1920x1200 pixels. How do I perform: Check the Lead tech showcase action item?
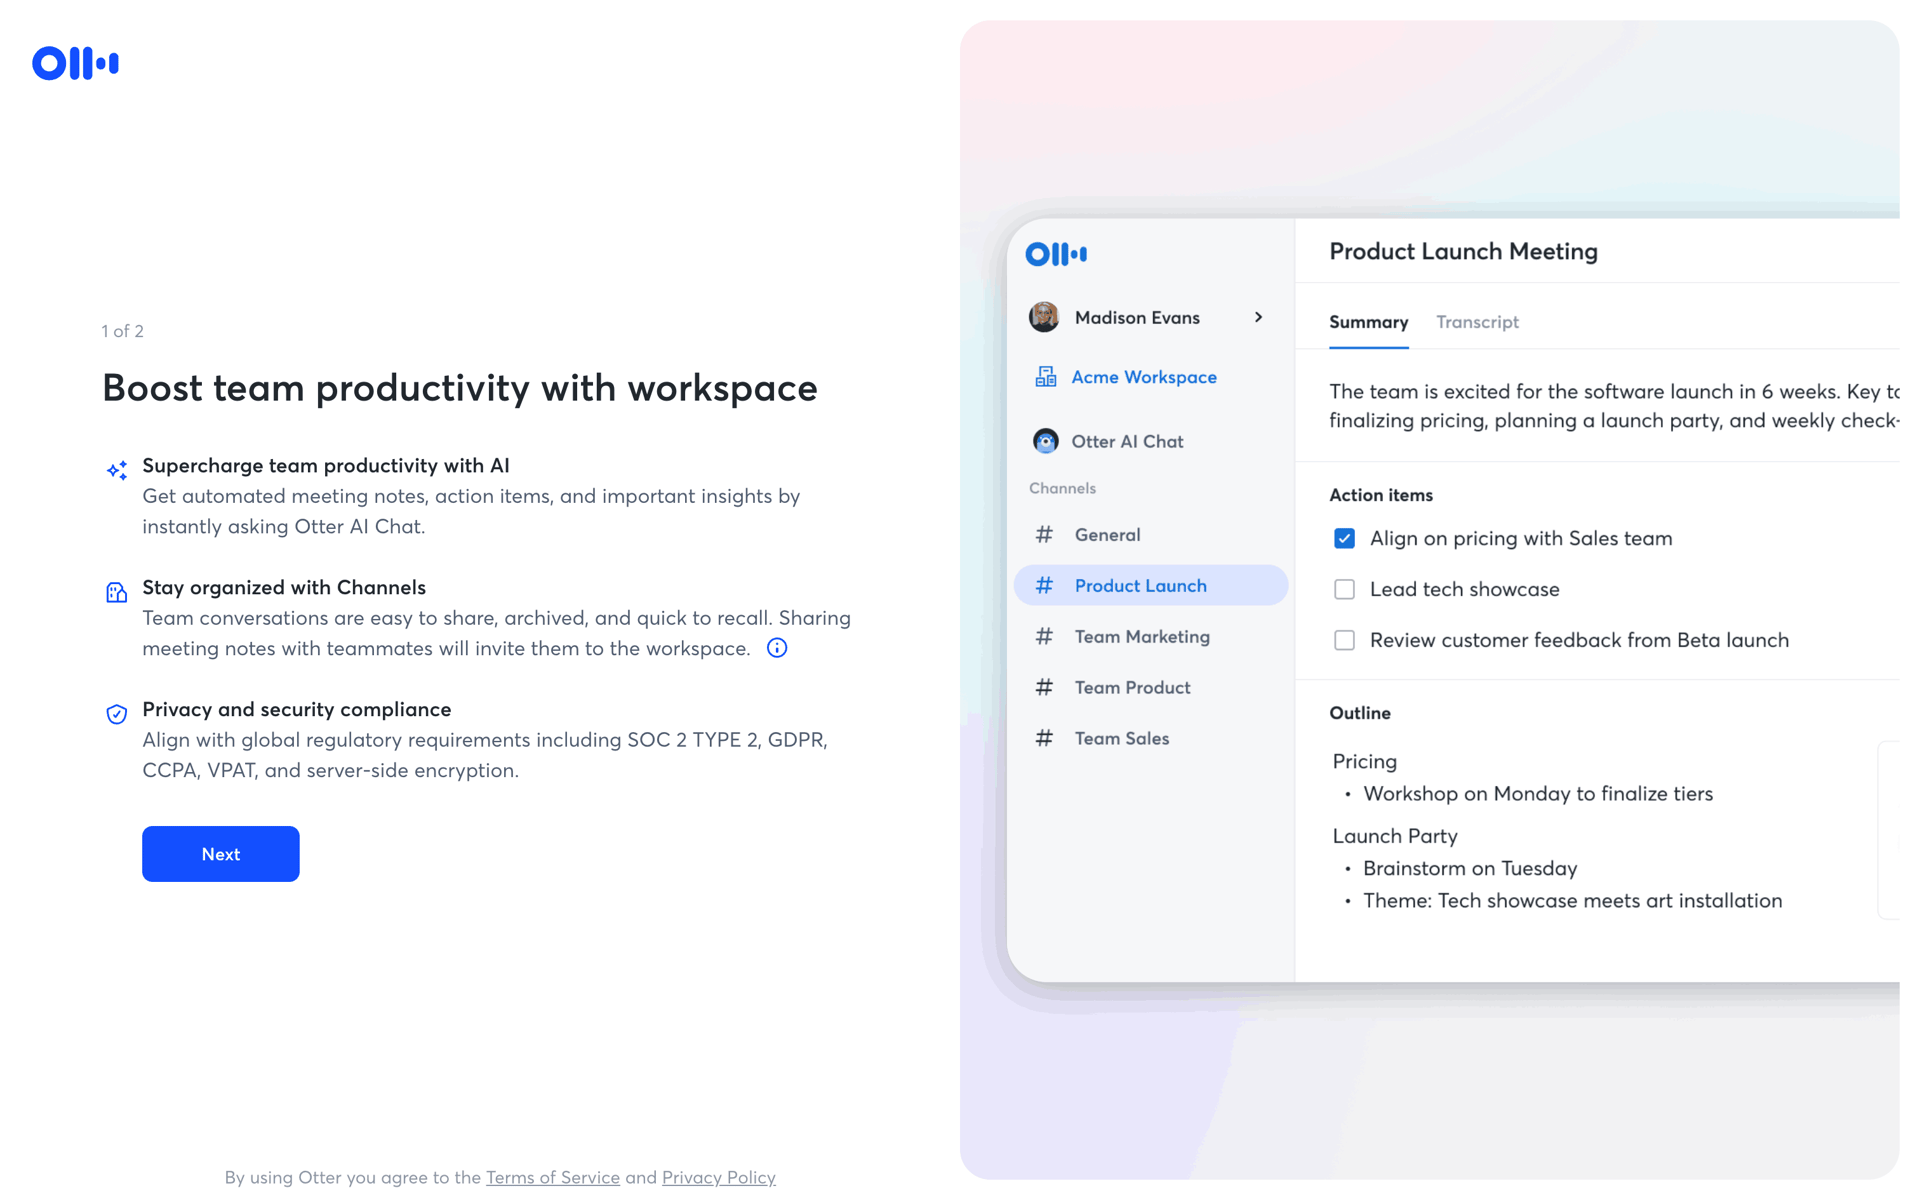(1345, 590)
